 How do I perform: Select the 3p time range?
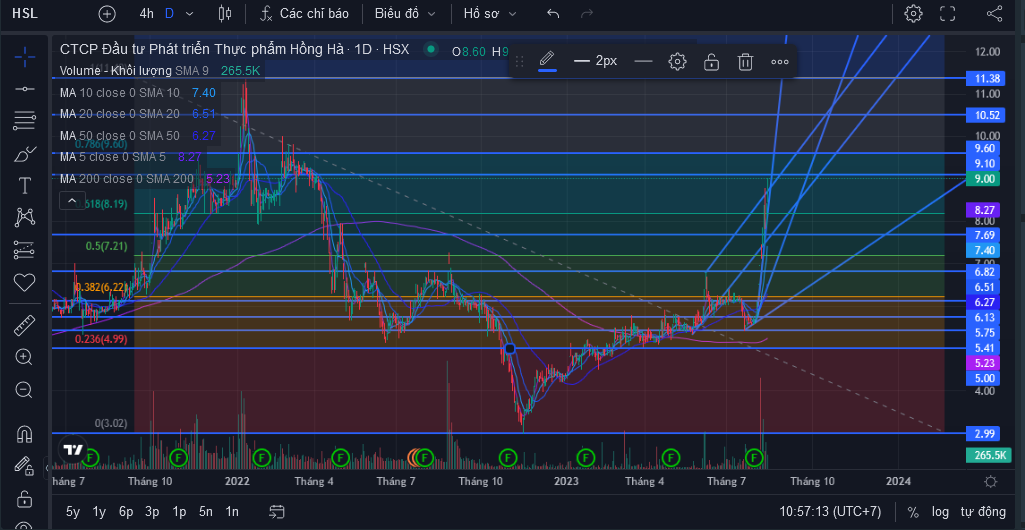[x=152, y=511]
